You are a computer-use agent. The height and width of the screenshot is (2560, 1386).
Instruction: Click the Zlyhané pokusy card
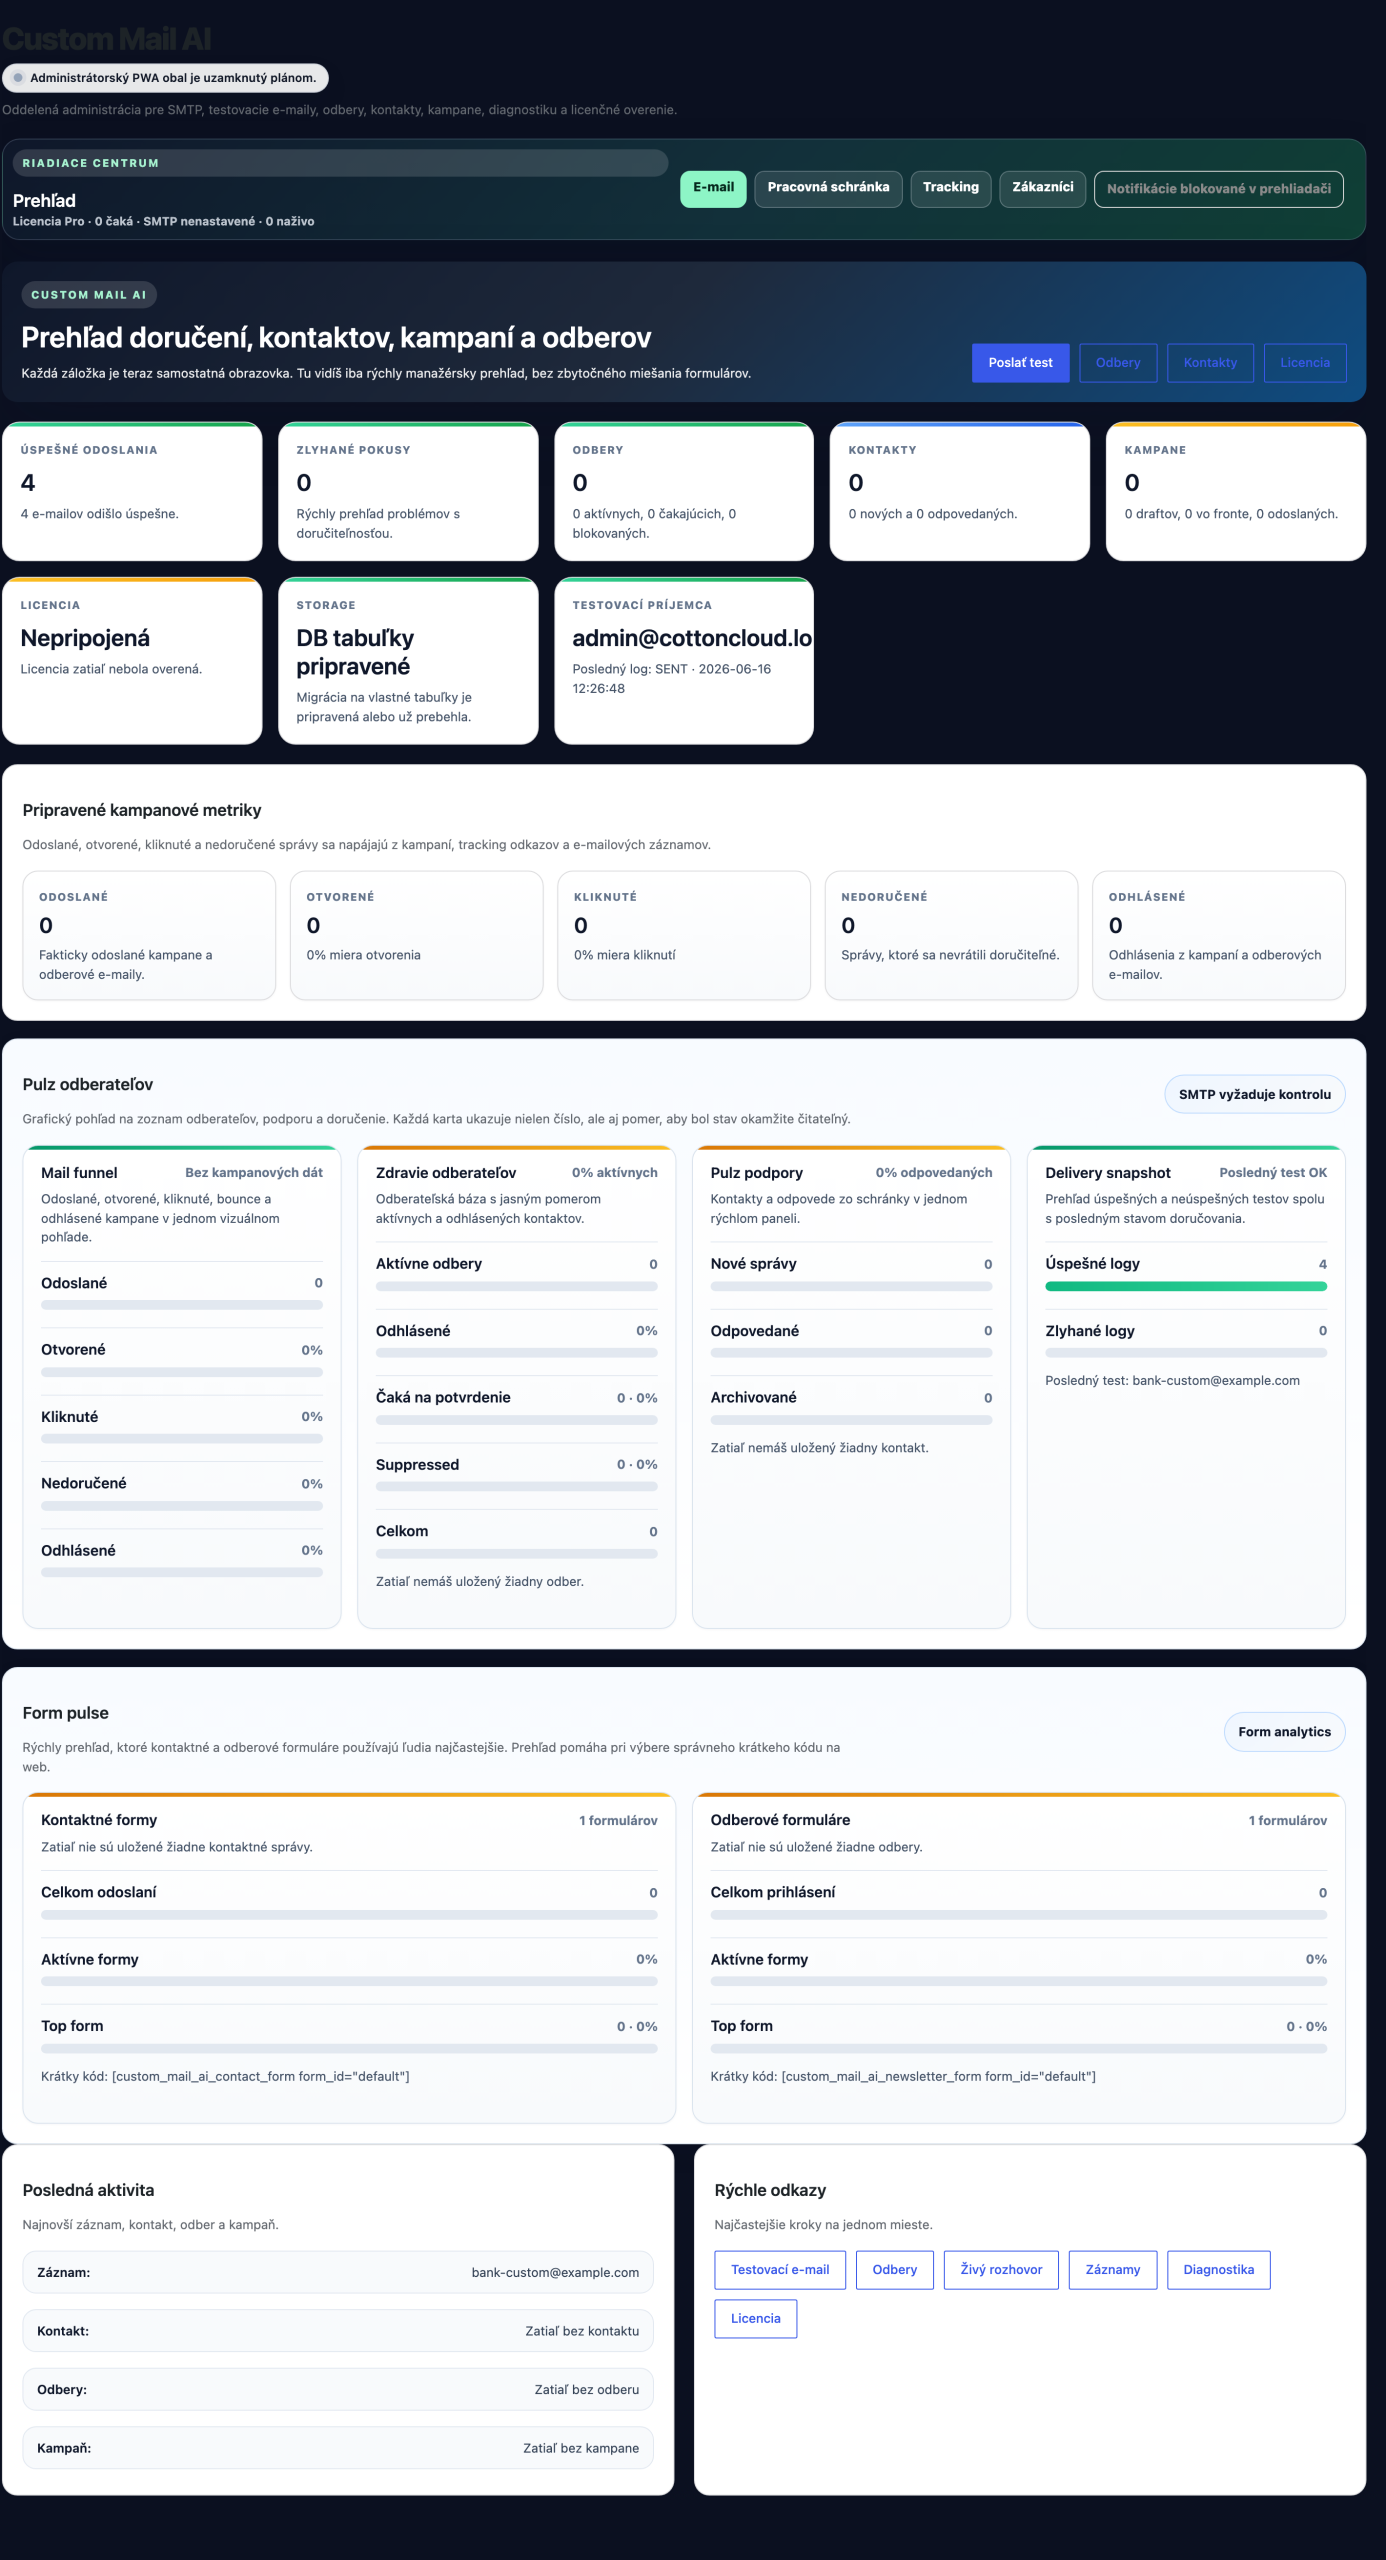click(x=408, y=491)
